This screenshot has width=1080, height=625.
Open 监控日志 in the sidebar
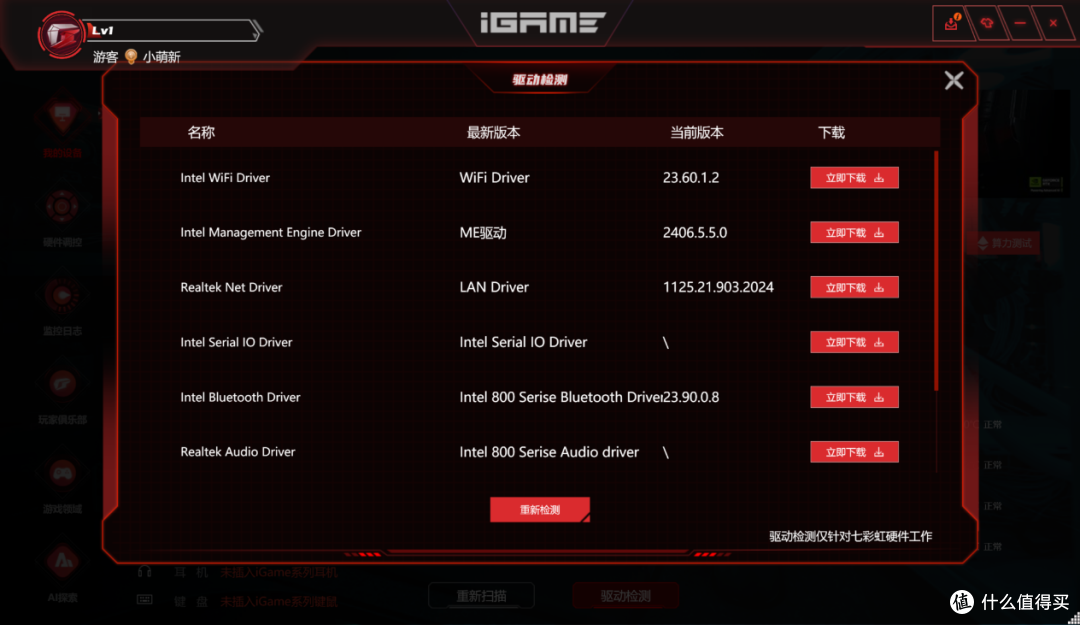tap(62, 307)
